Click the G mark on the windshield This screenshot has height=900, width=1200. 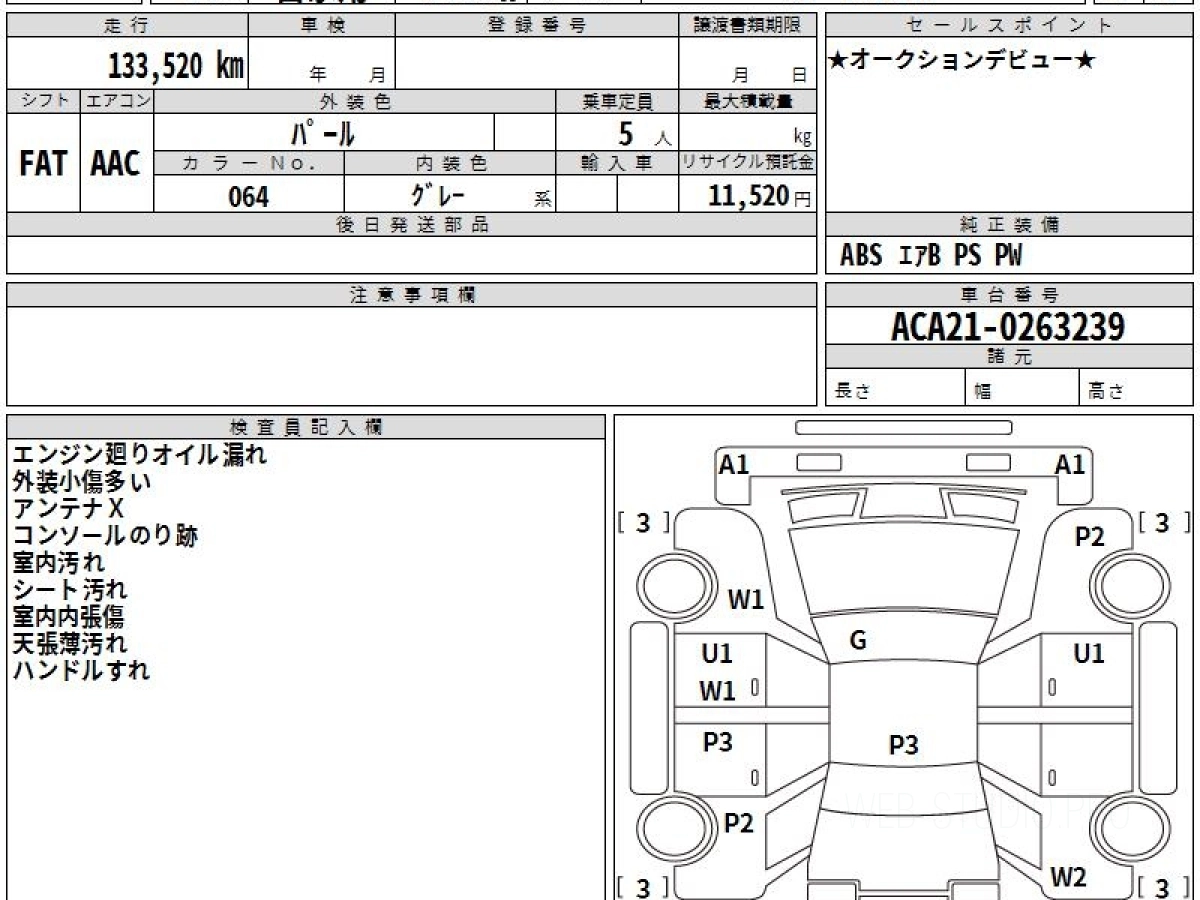click(858, 641)
